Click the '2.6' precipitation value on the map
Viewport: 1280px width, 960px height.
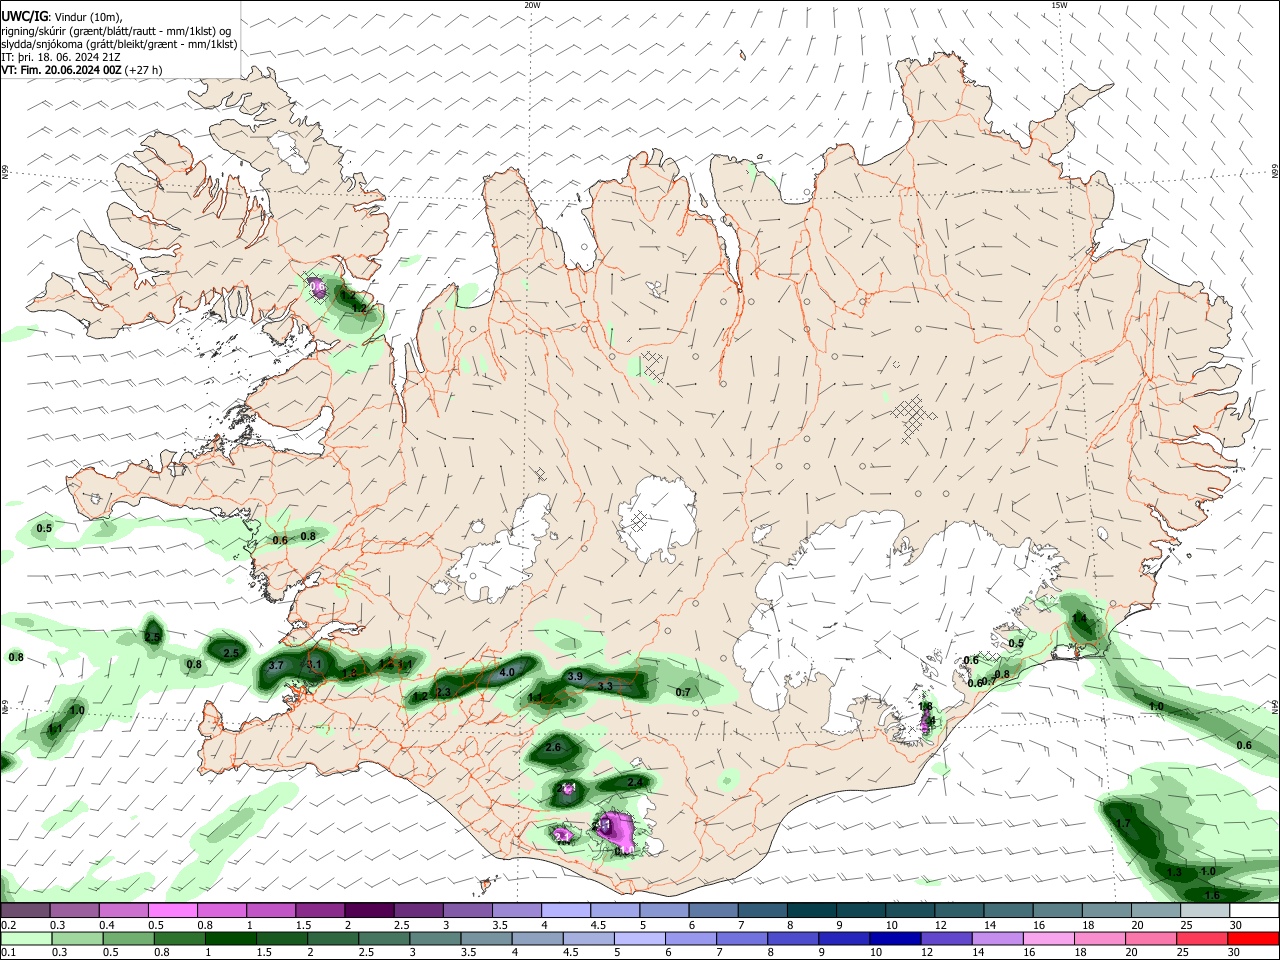[x=553, y=747]
